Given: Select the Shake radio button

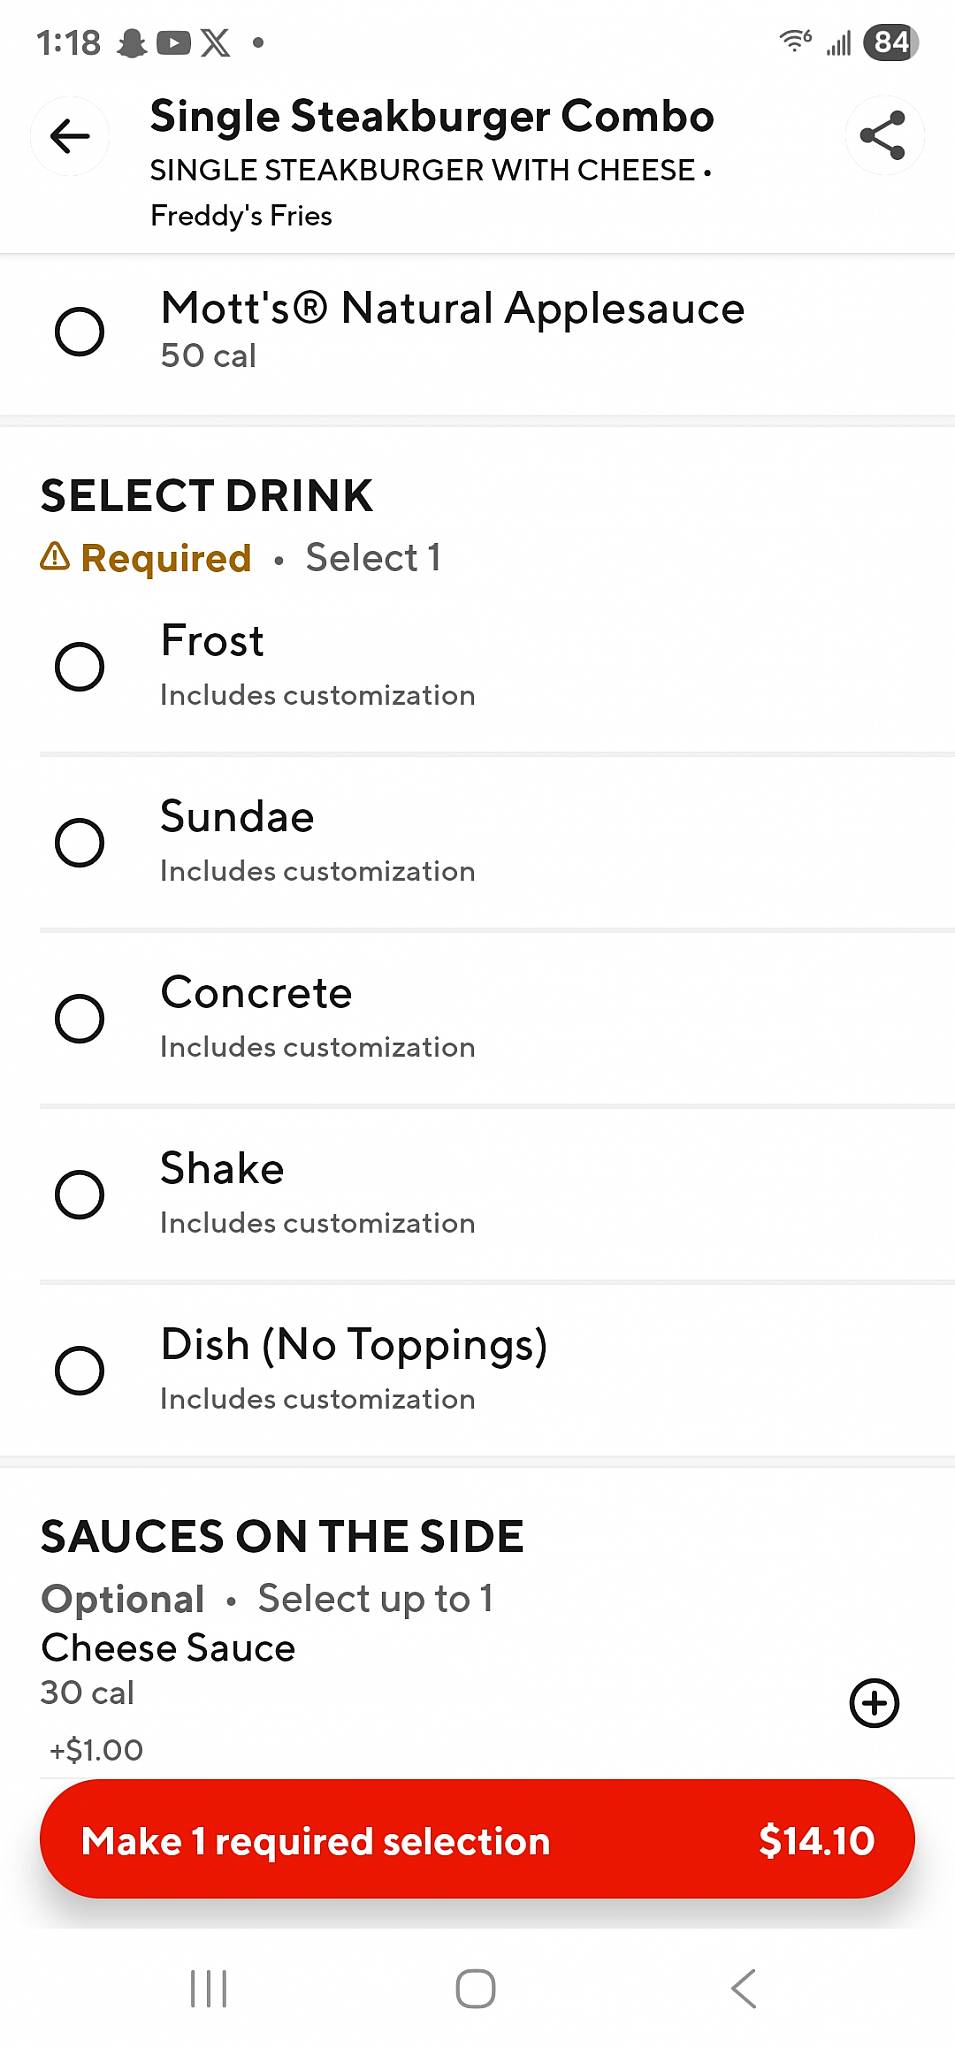Looking at the screenshot, I should coord(80,1194).
